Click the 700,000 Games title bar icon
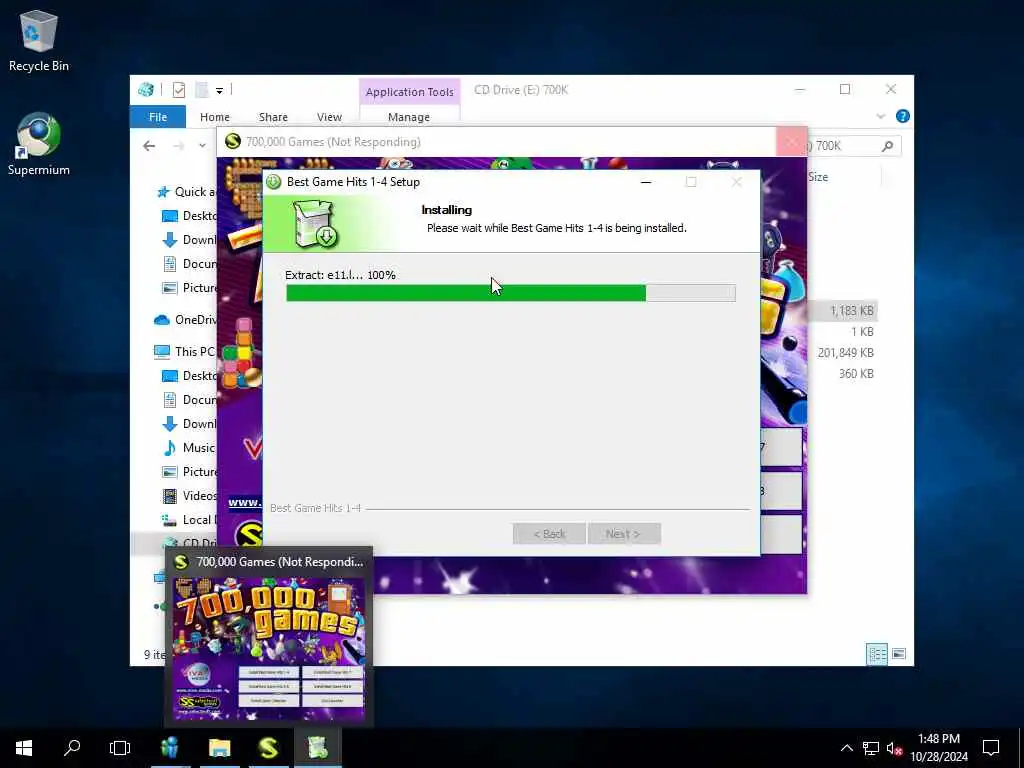This screenshot has width=1024, height=768. coord(232,142)
